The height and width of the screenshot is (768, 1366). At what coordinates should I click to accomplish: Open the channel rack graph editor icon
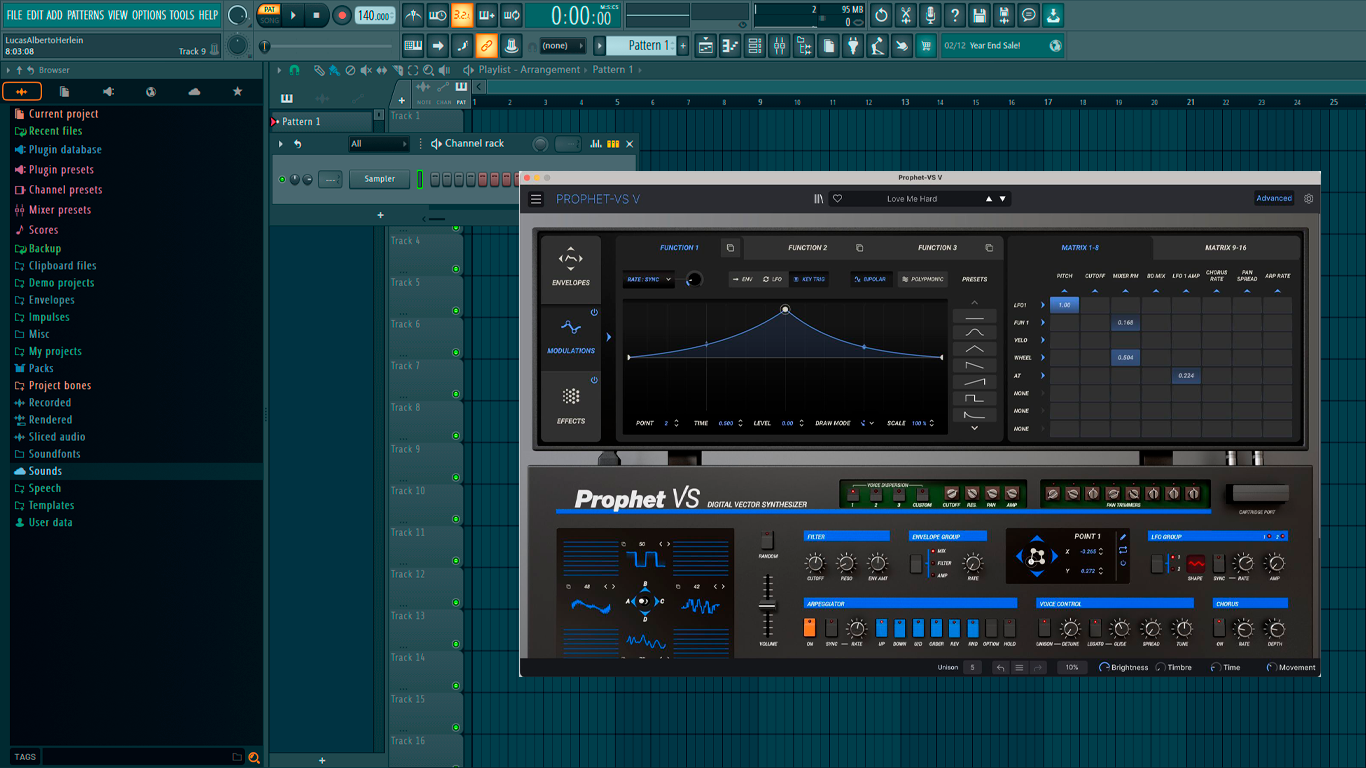(x=596, y=144)
